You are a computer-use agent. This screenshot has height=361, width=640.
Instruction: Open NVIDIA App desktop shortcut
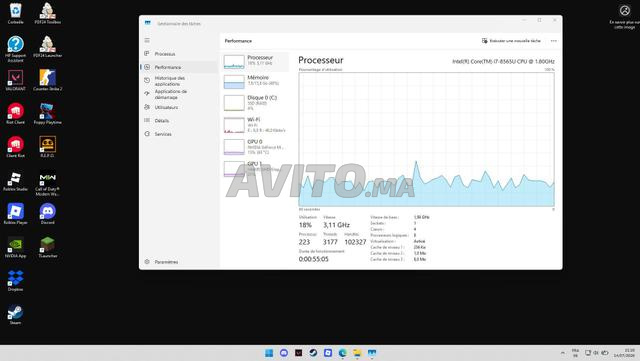pyautogui.click(x=16, y=247)
